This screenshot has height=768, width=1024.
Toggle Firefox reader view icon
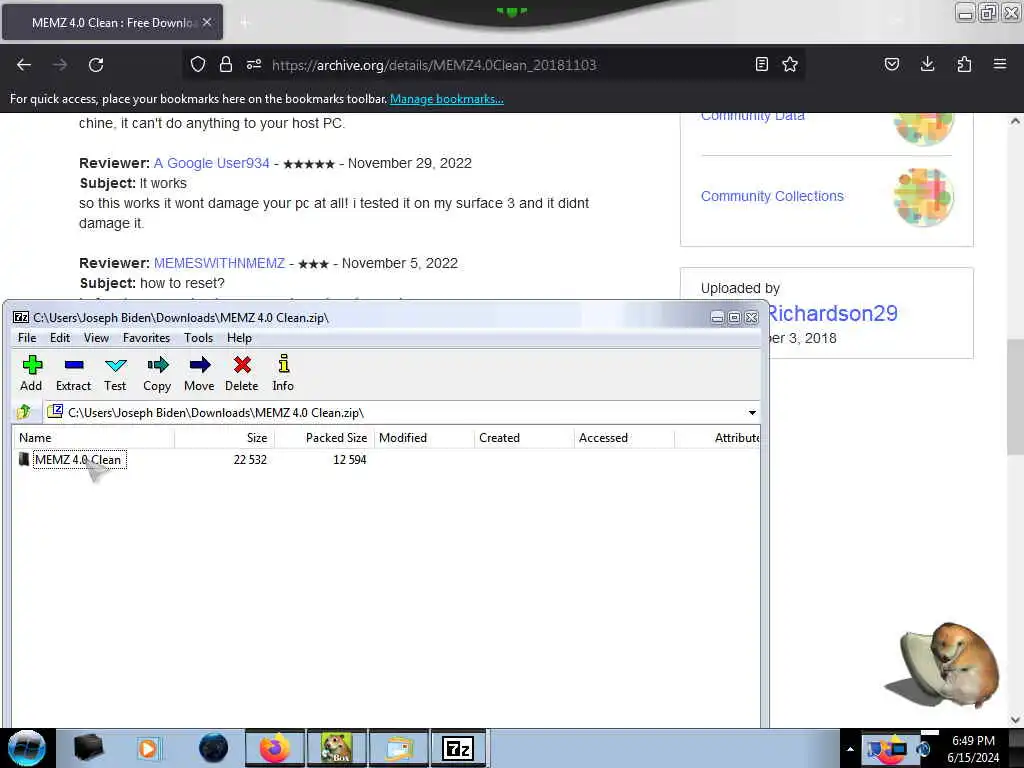pos(761,64)
